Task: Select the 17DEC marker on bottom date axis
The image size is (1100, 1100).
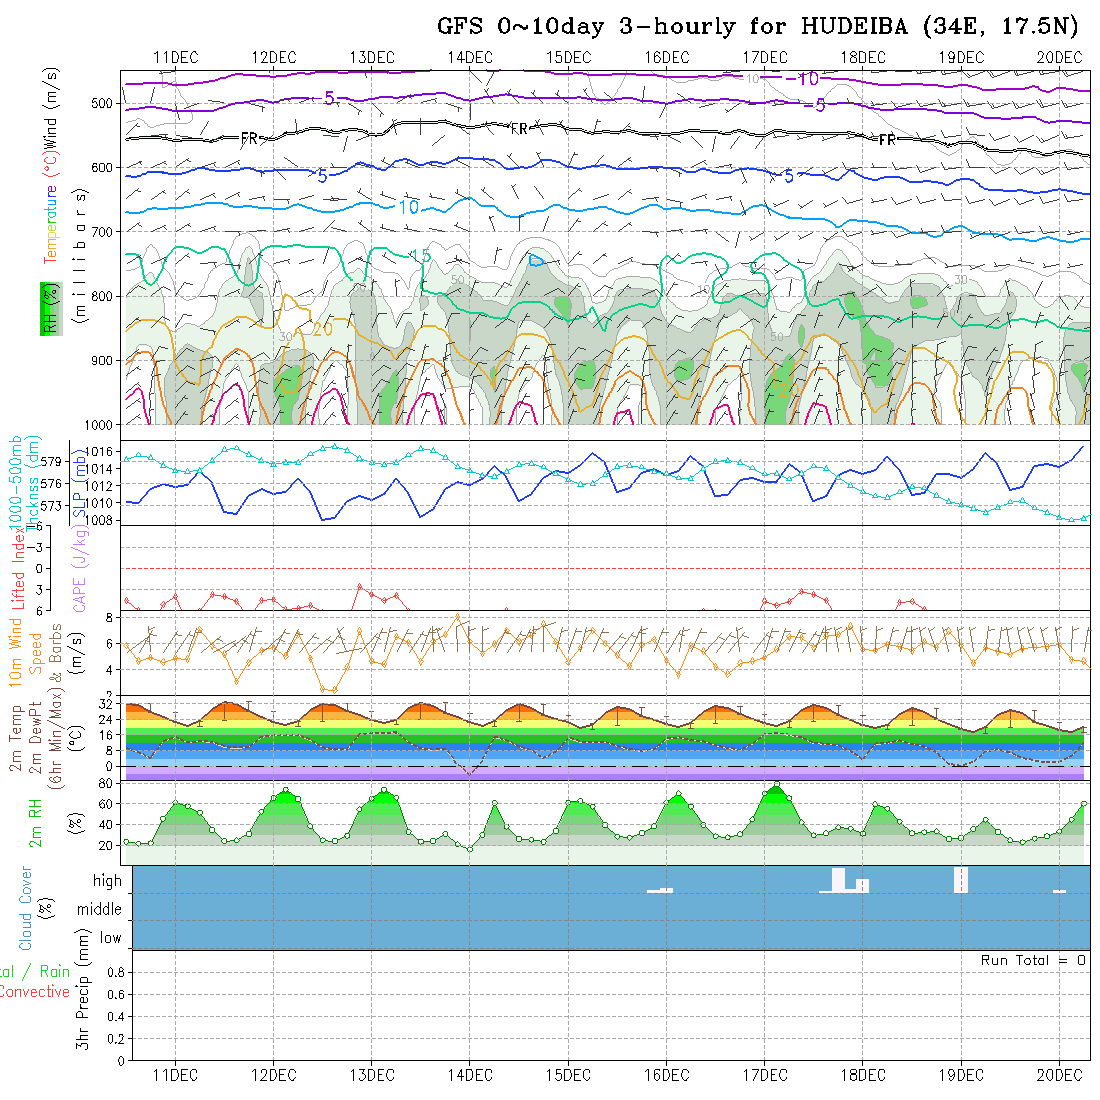Action: 764,1075
